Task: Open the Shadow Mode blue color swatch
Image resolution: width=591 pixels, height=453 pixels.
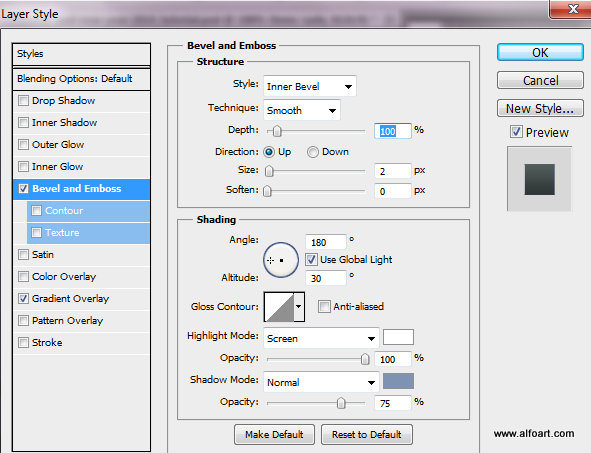Action: [398, 381]
